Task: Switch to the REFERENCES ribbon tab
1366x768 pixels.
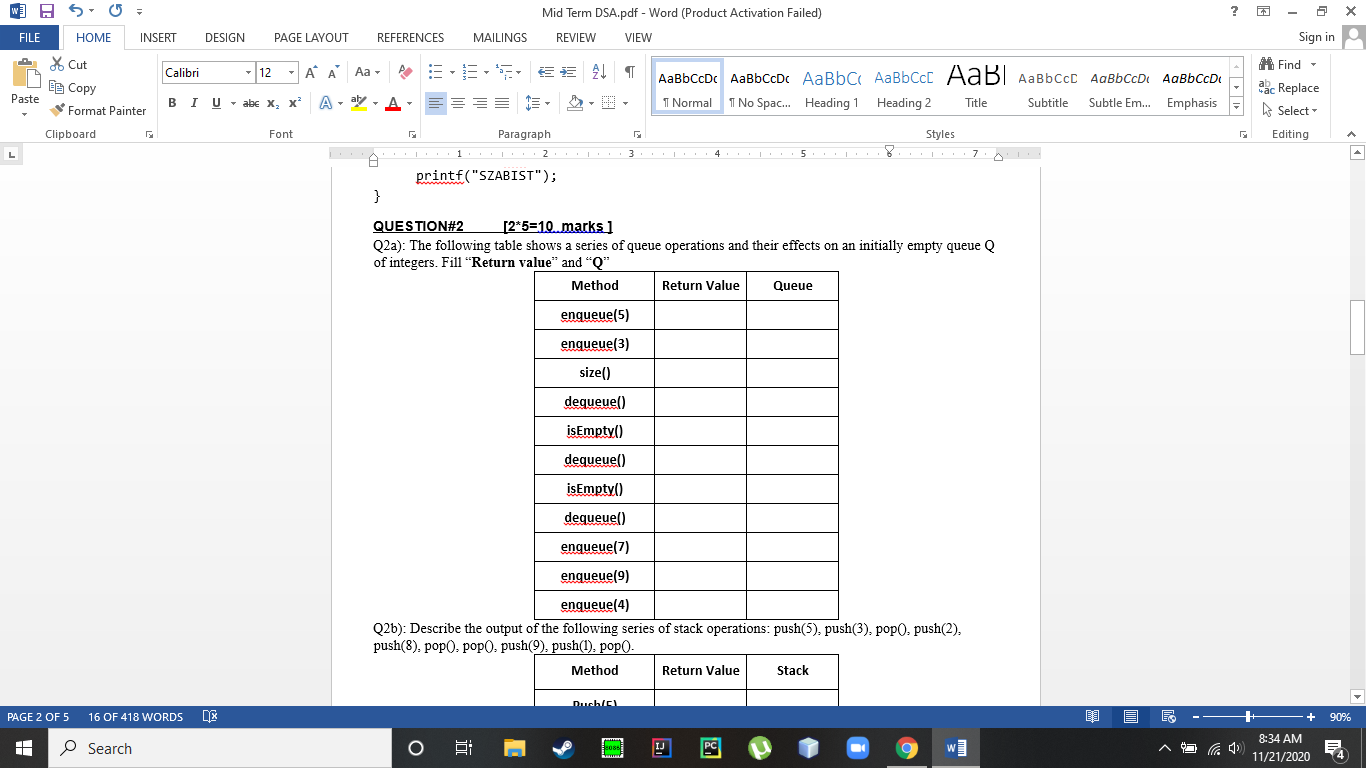Action: click(410, 37)
